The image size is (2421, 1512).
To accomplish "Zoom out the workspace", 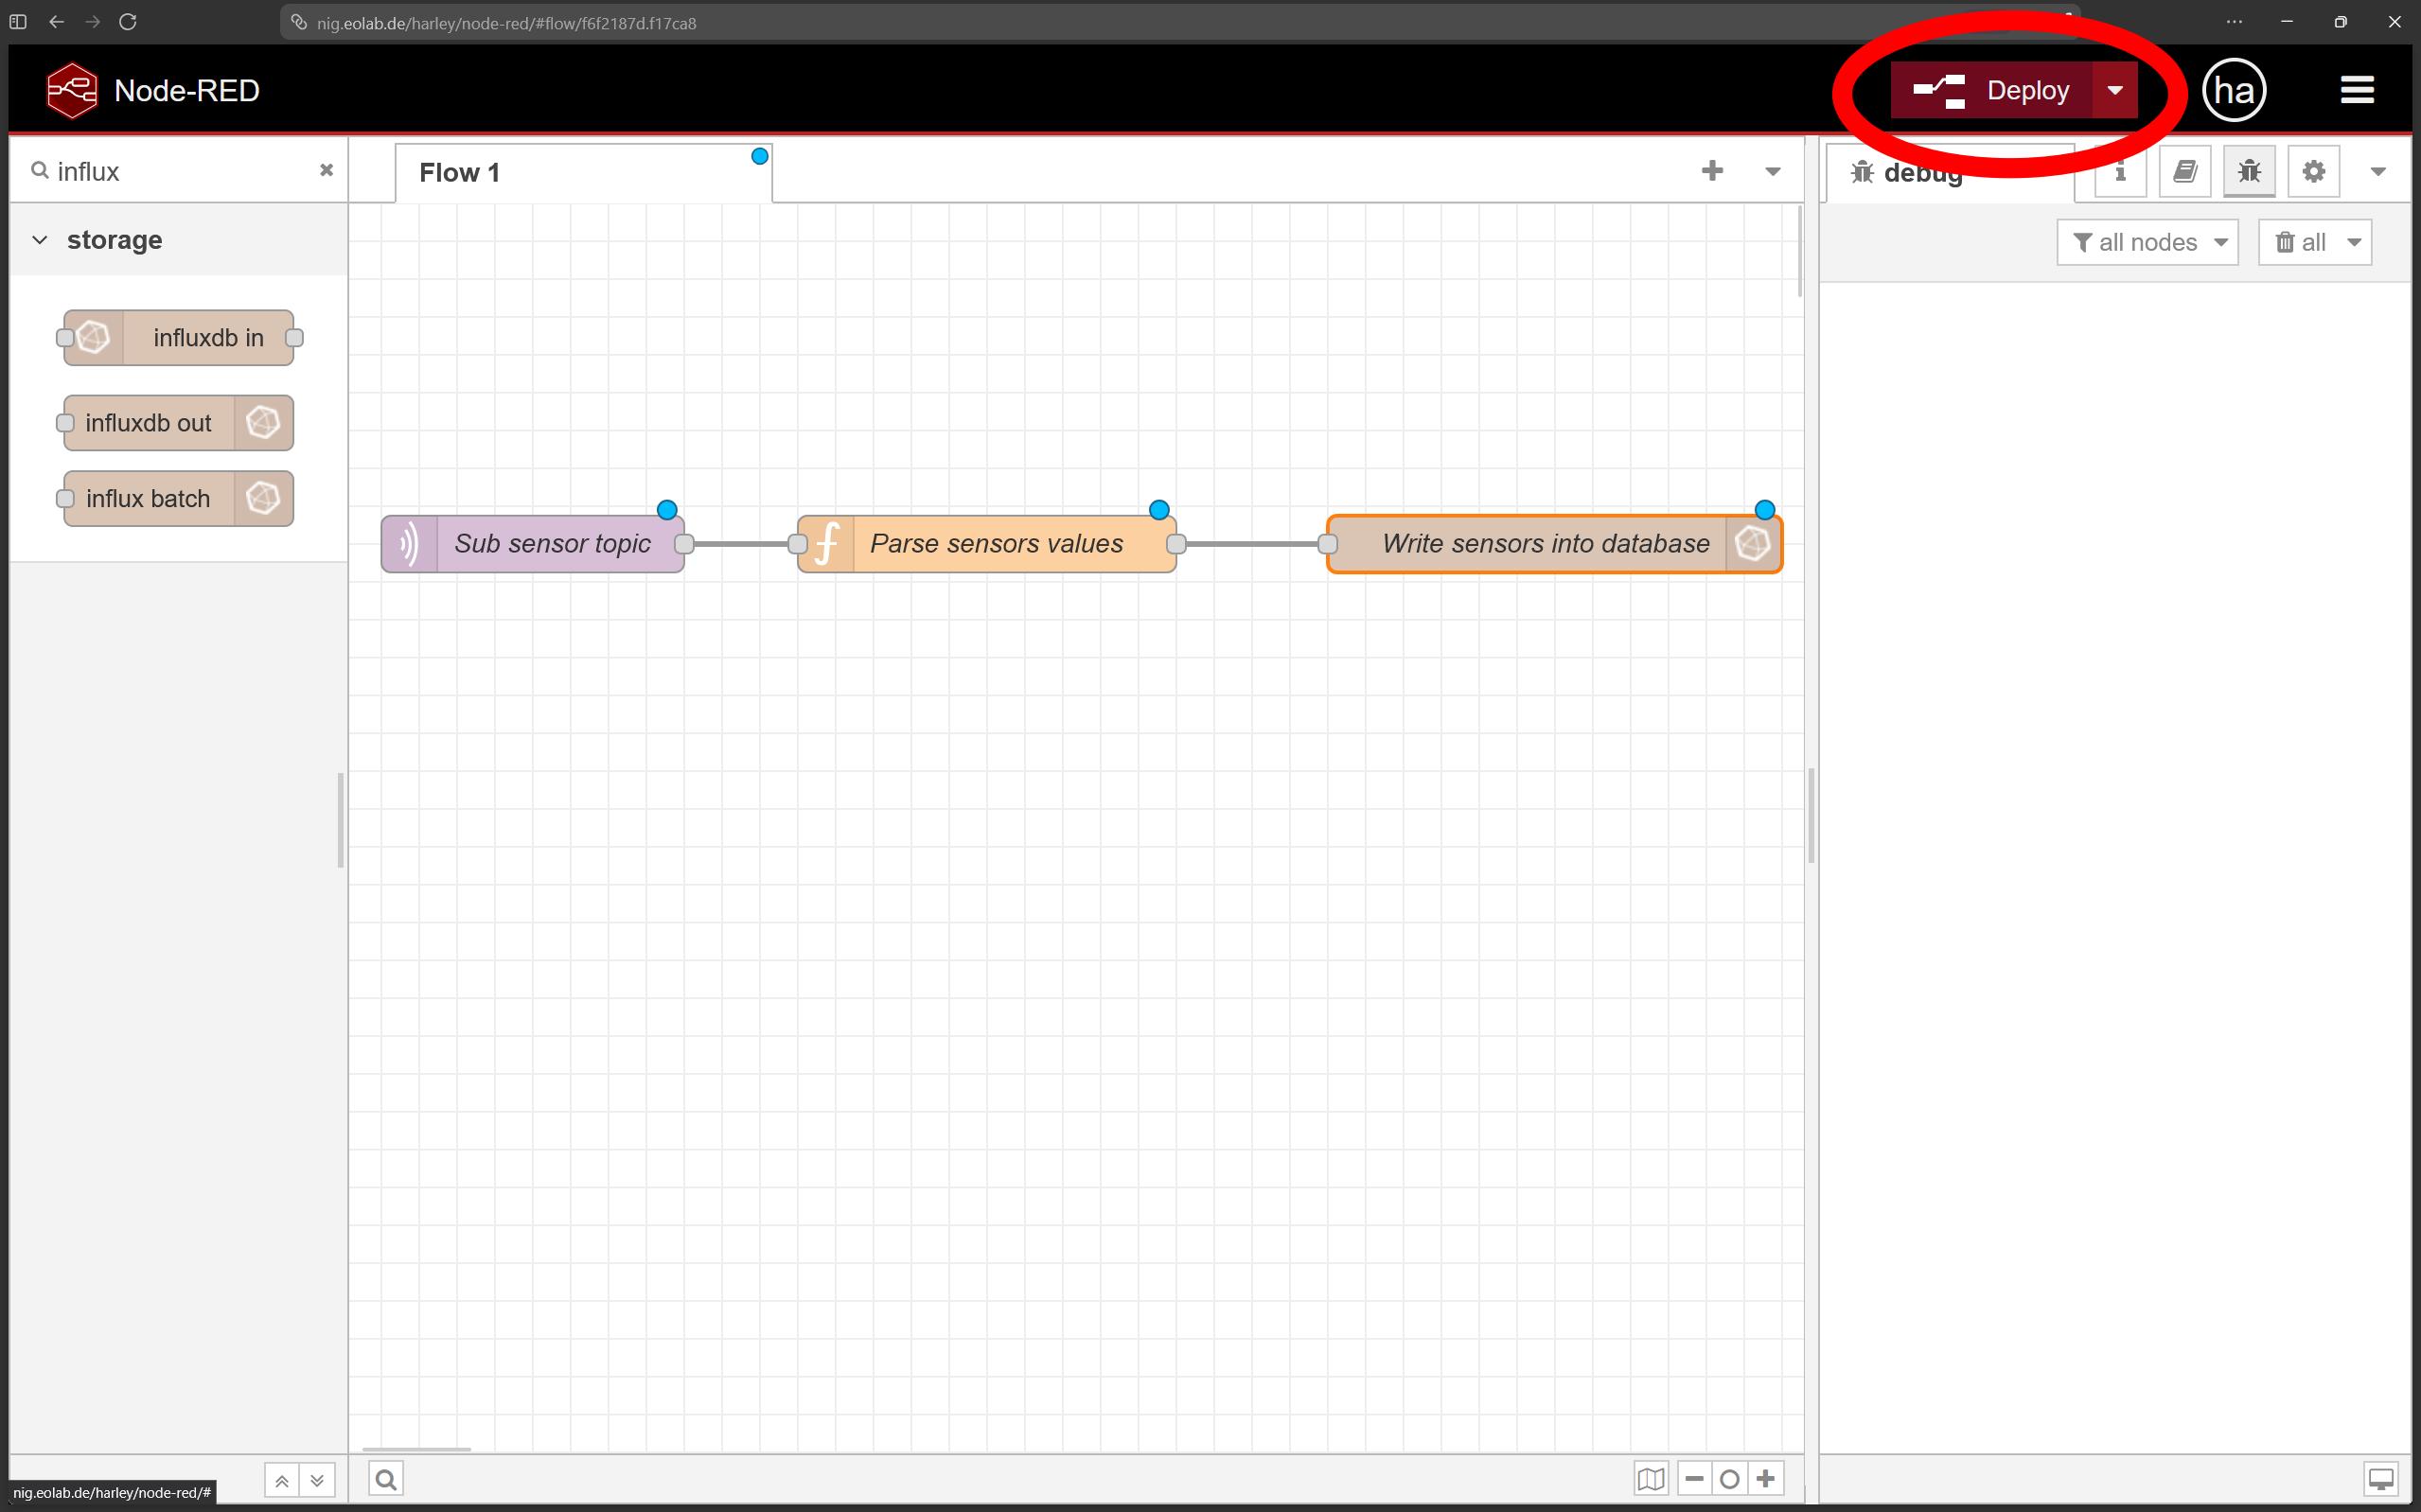I will 1693,1479.
